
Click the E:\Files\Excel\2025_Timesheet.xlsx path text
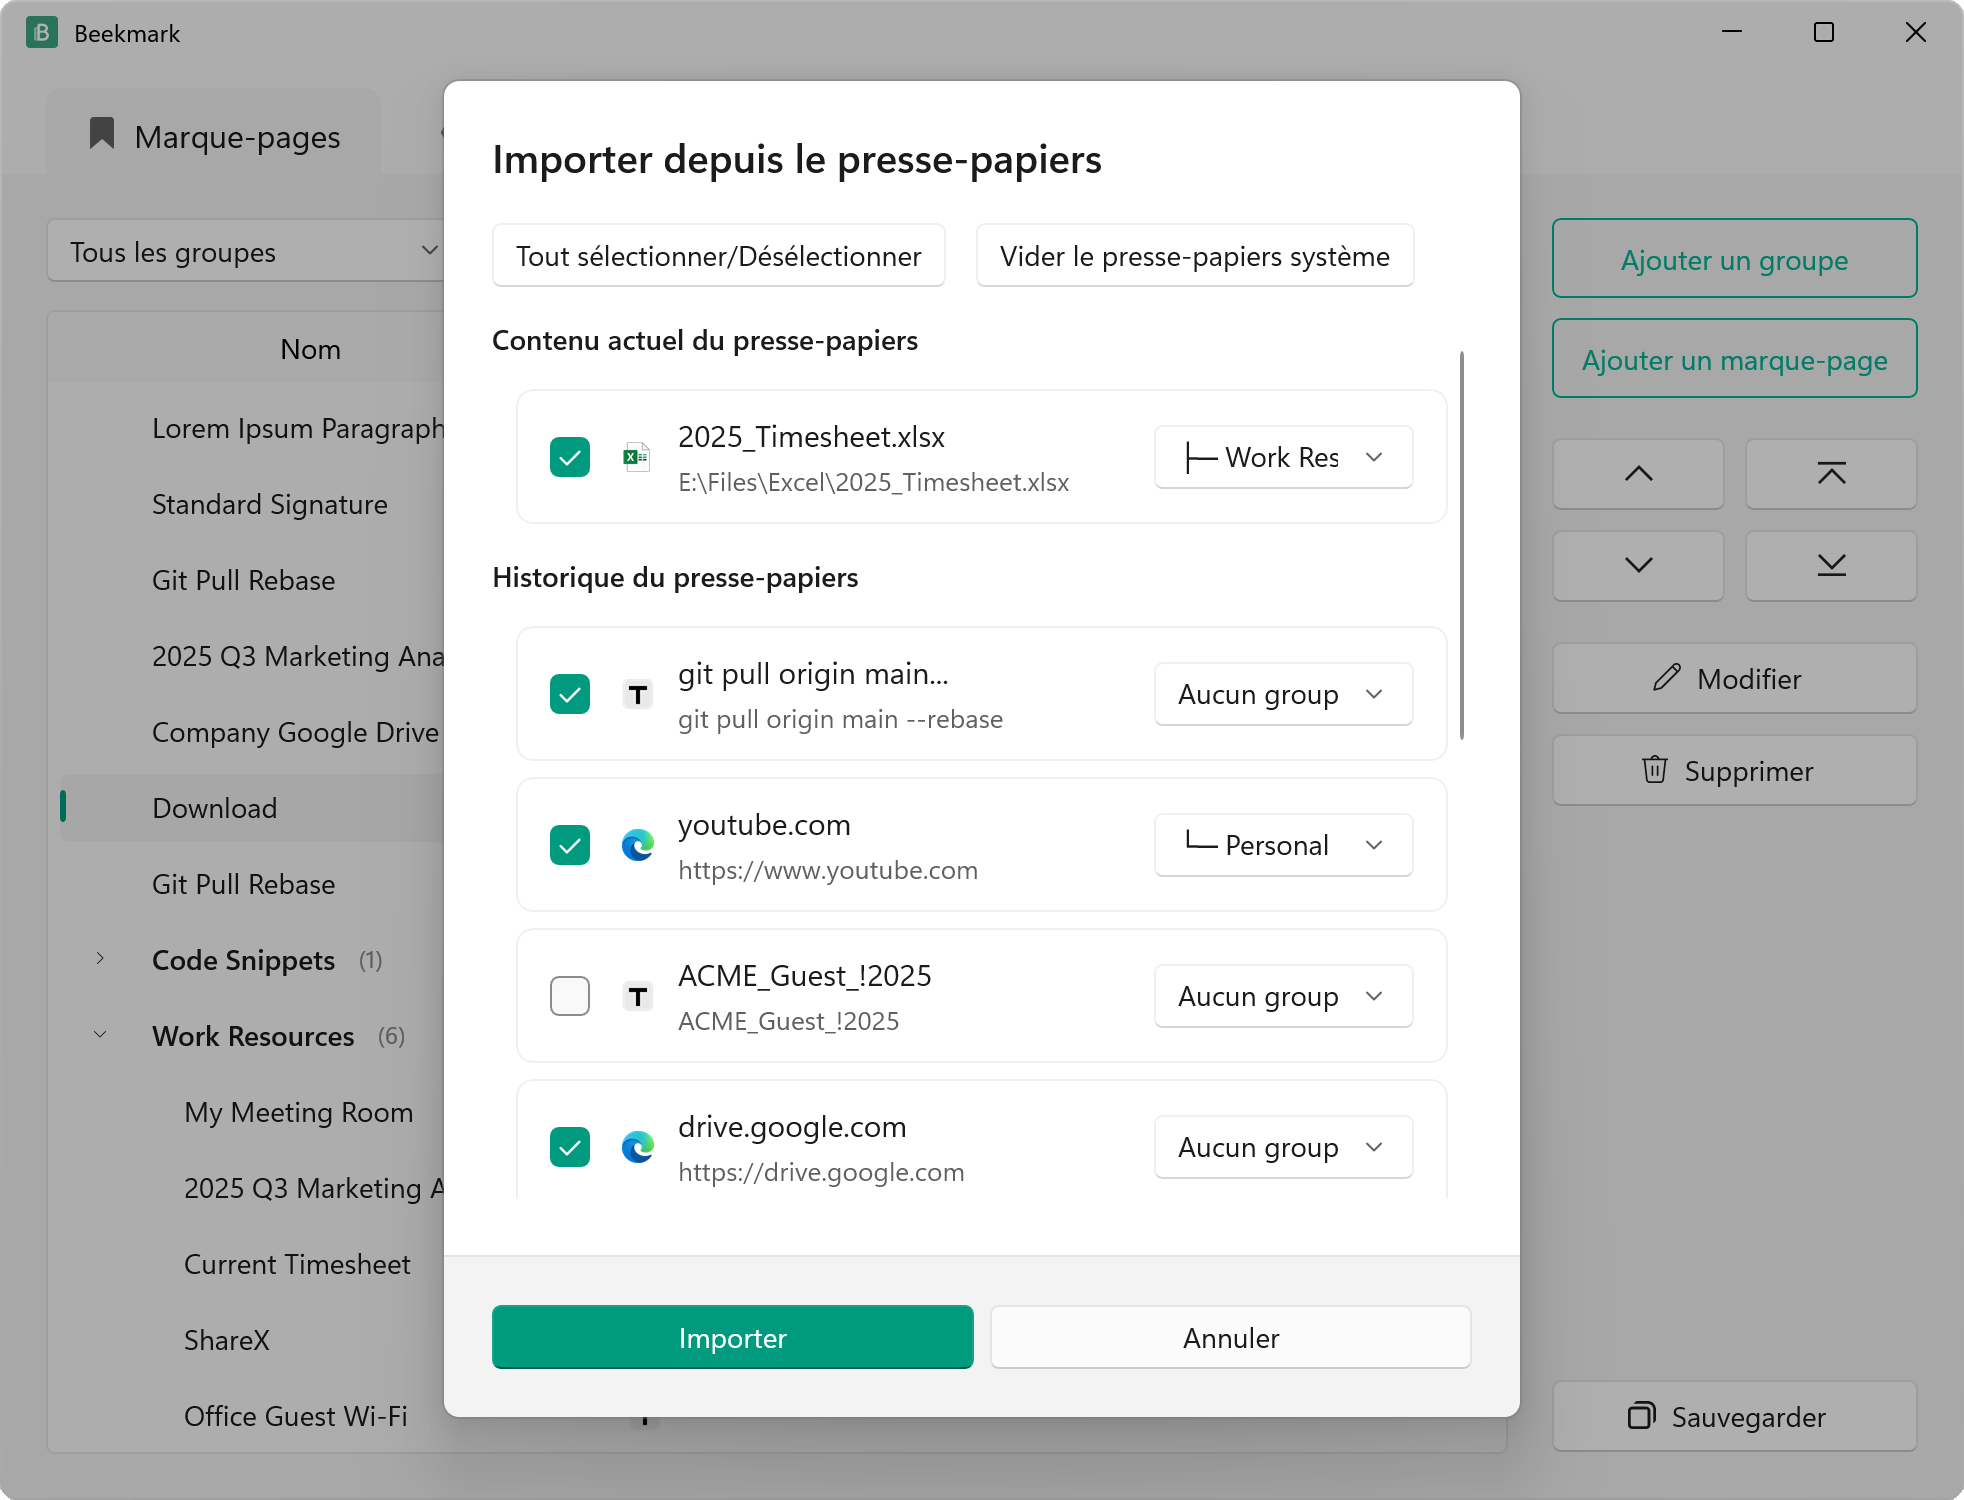click(873, 482)
